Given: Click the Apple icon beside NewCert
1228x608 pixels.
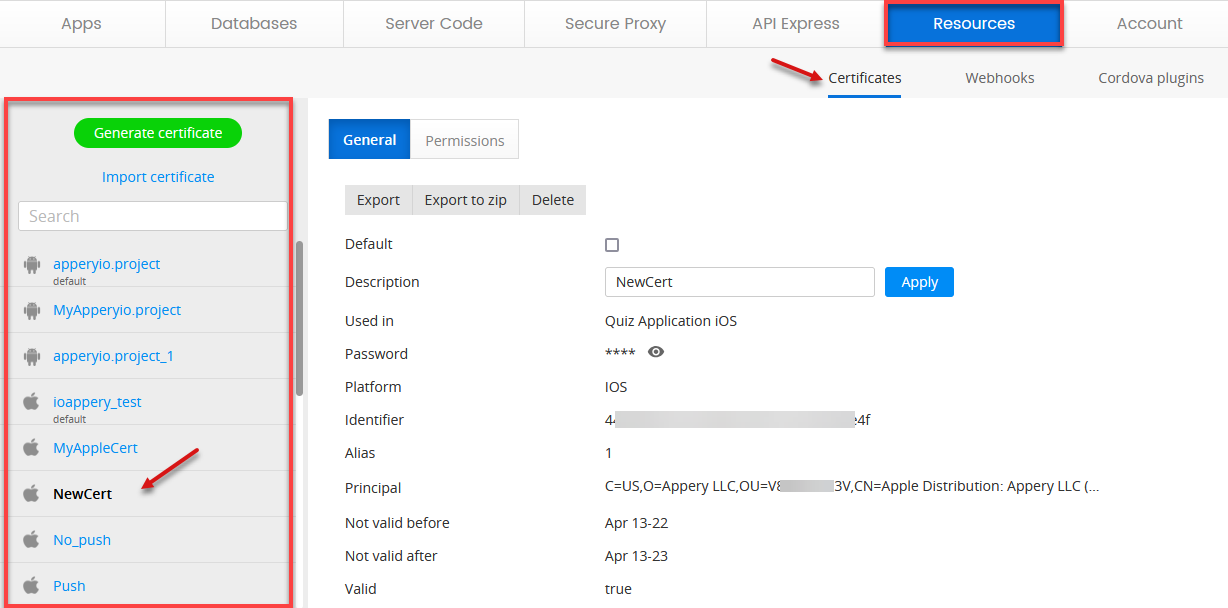Looking at the screenshot, I should [x=32, y=494].
